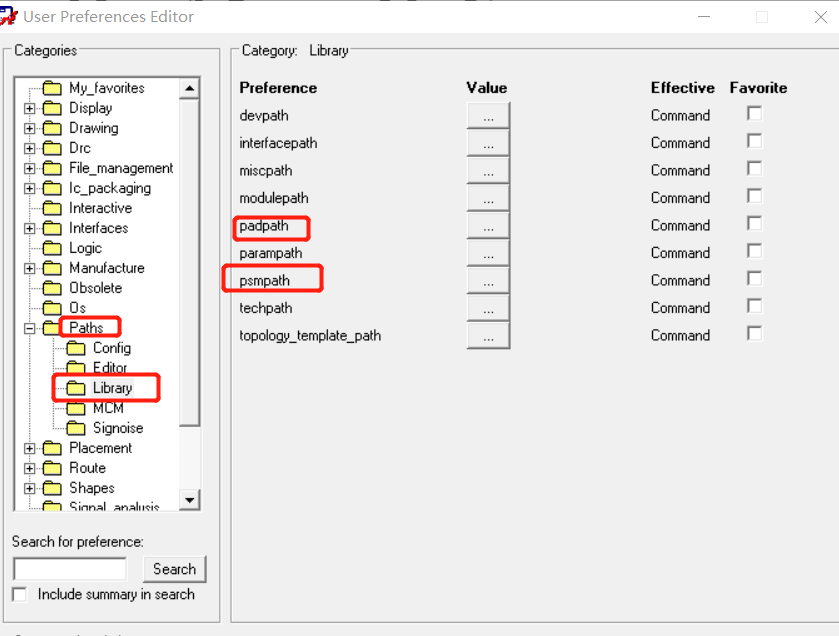Select the Ic_packaging folder icon
This screenshot has height=636, width=839.
[x=52, y=188]
